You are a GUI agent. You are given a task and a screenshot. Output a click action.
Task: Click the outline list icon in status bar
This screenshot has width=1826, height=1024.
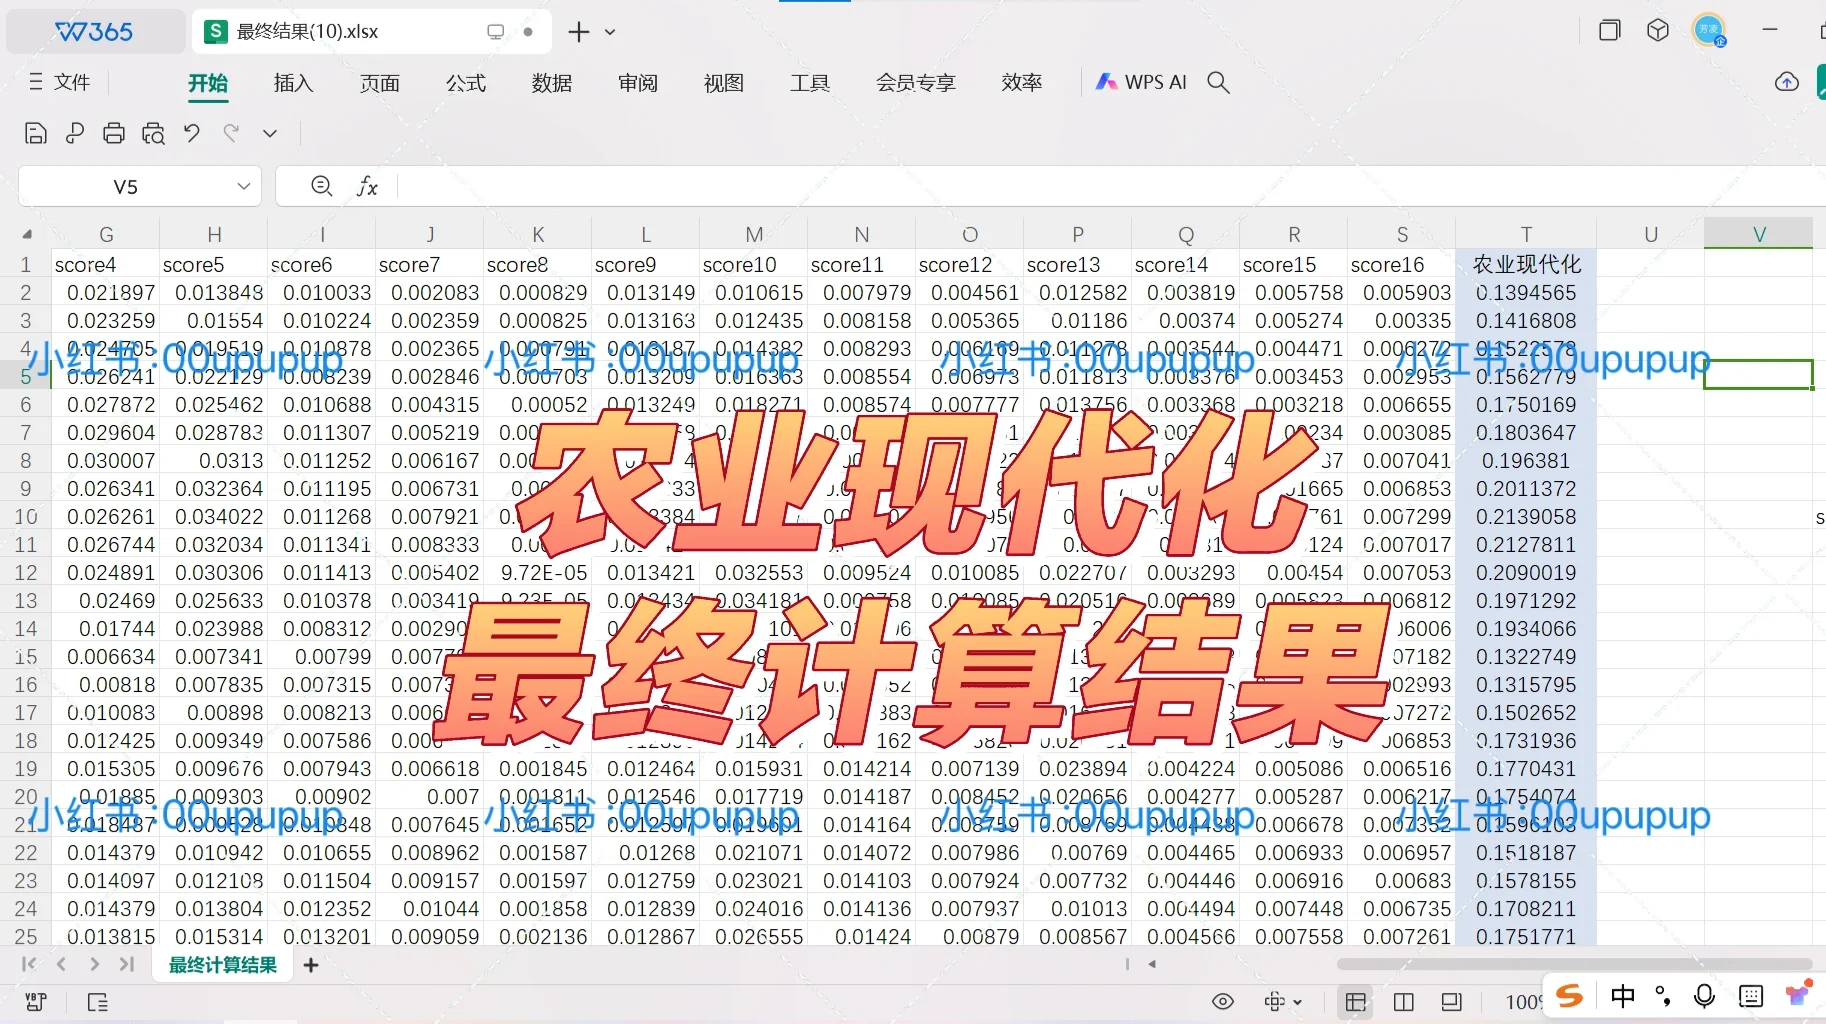click(x=98, y=1002)
